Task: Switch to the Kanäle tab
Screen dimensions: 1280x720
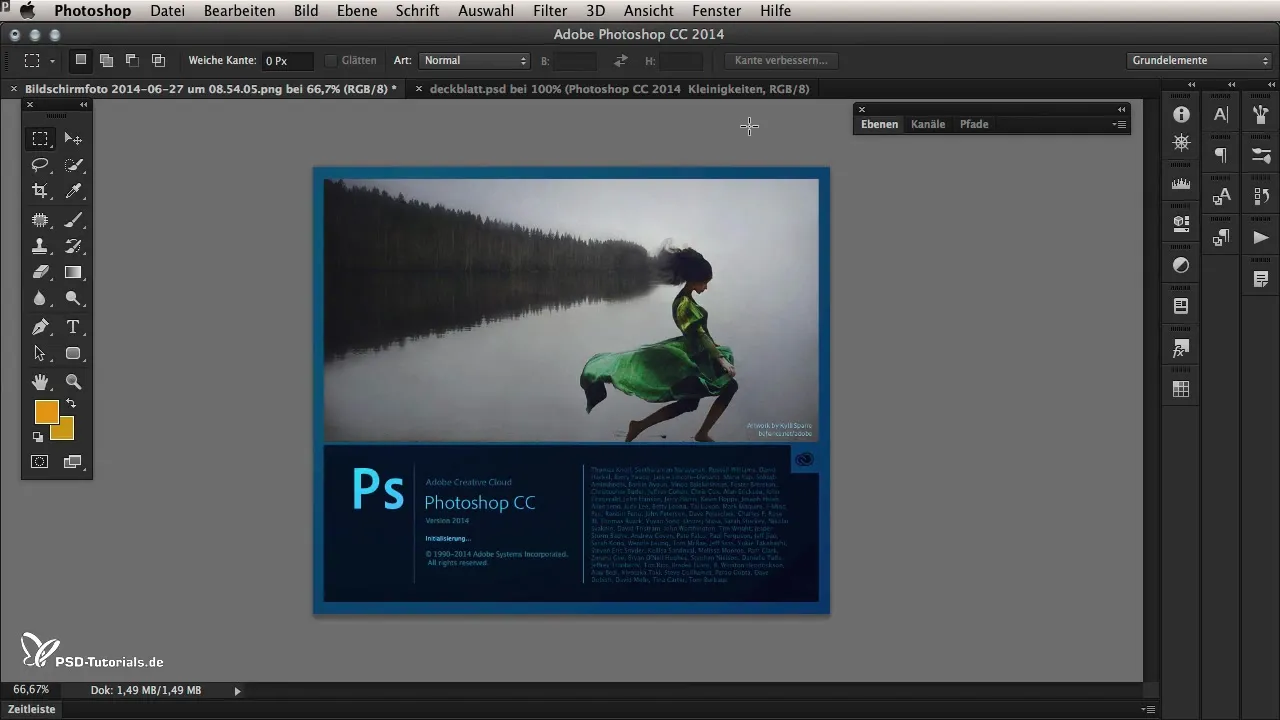Action: [928, 124]
